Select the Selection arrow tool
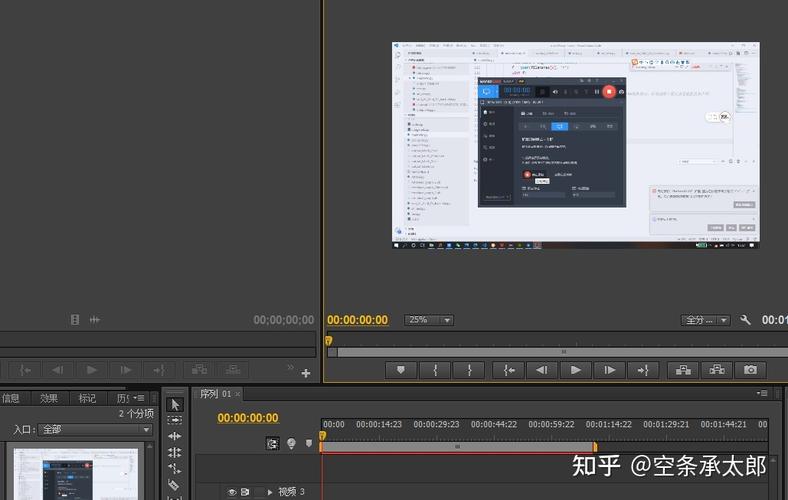The width and height of the screenshot is (788, 500). tap(174, 404)
